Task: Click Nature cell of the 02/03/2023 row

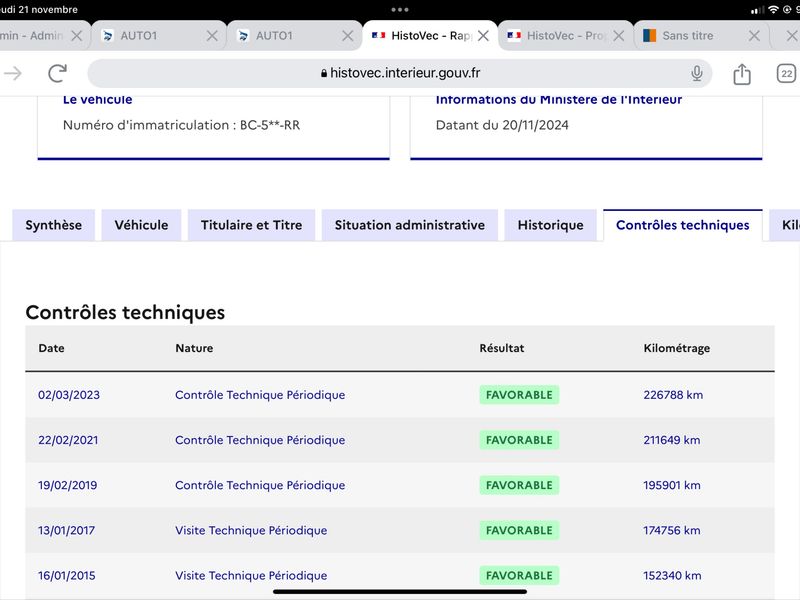Action: click(260, 395)
